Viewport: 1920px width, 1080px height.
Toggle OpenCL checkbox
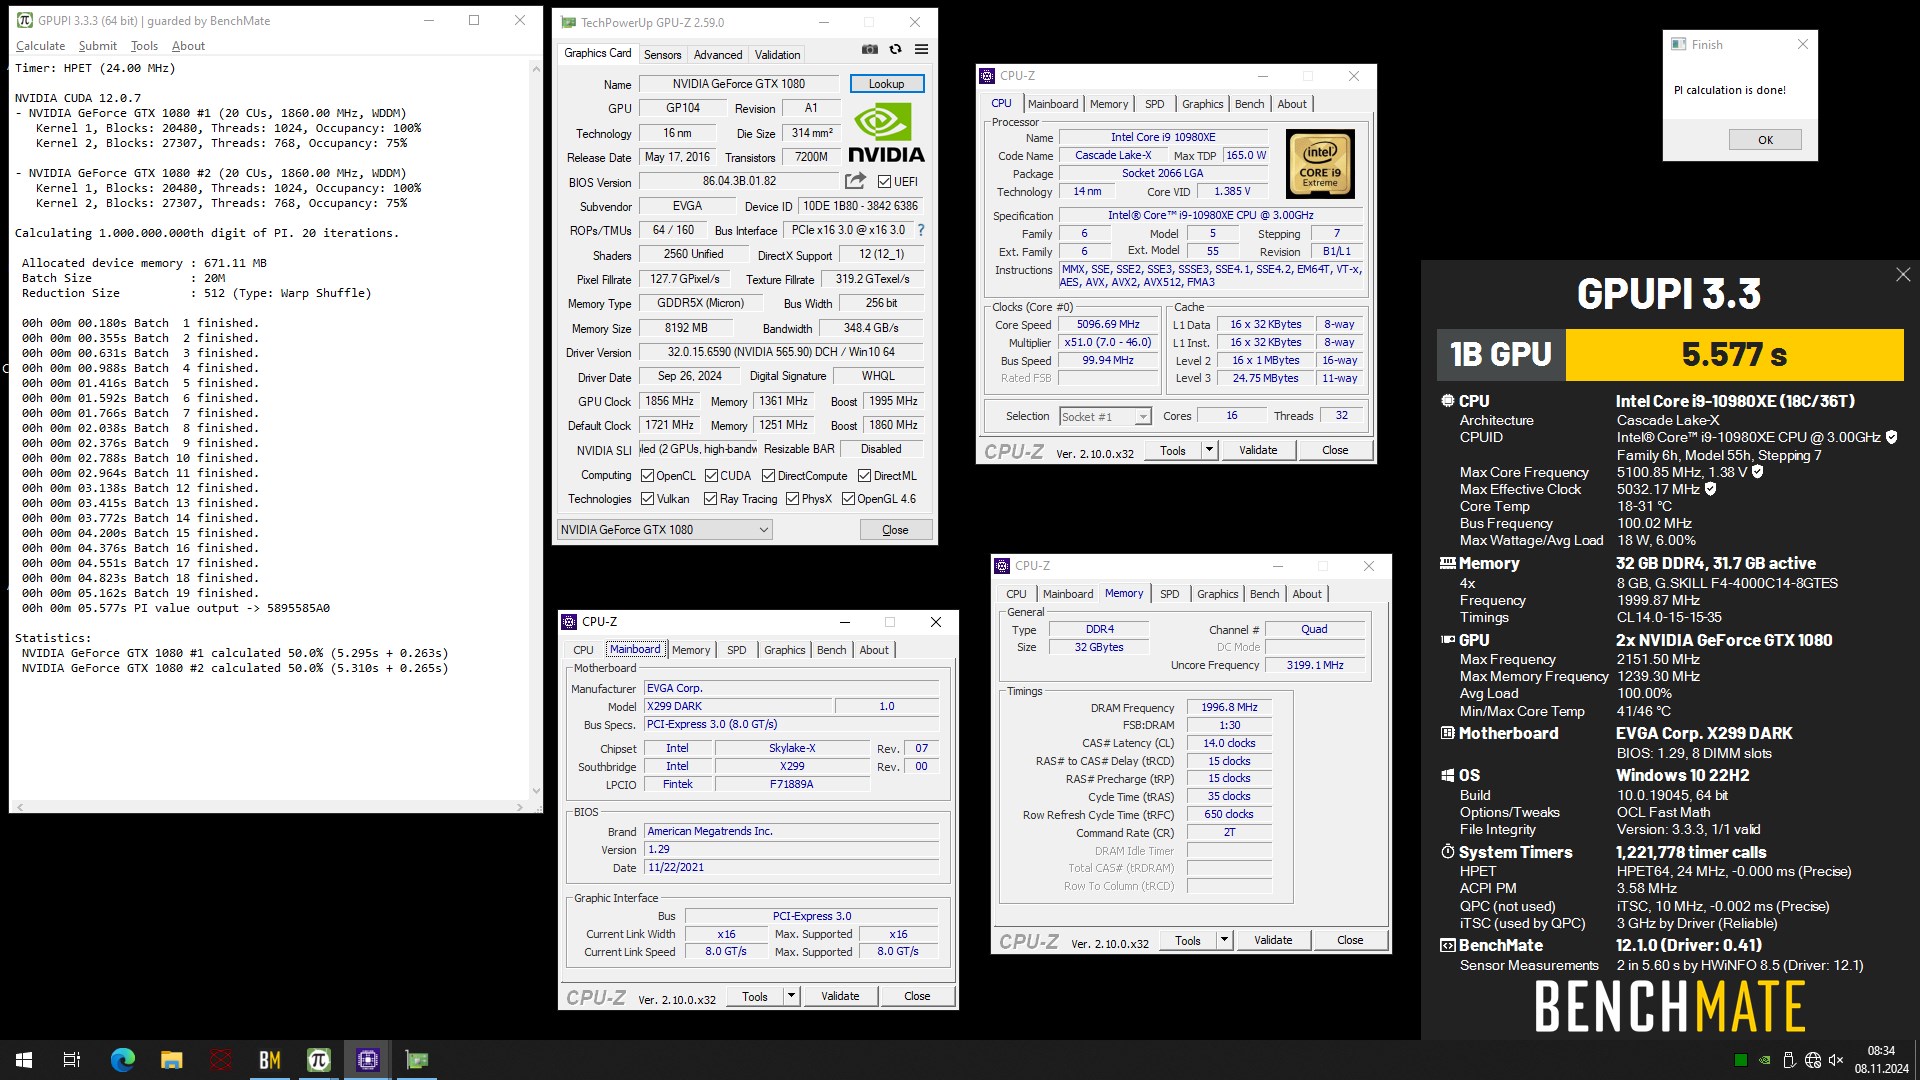coord(647,476)
